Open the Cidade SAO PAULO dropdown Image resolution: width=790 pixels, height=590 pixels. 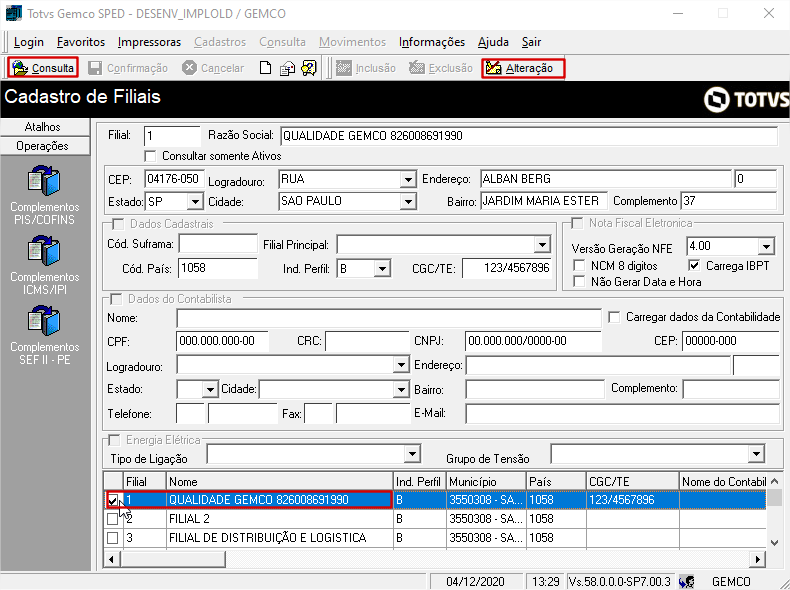click(408, 202)
